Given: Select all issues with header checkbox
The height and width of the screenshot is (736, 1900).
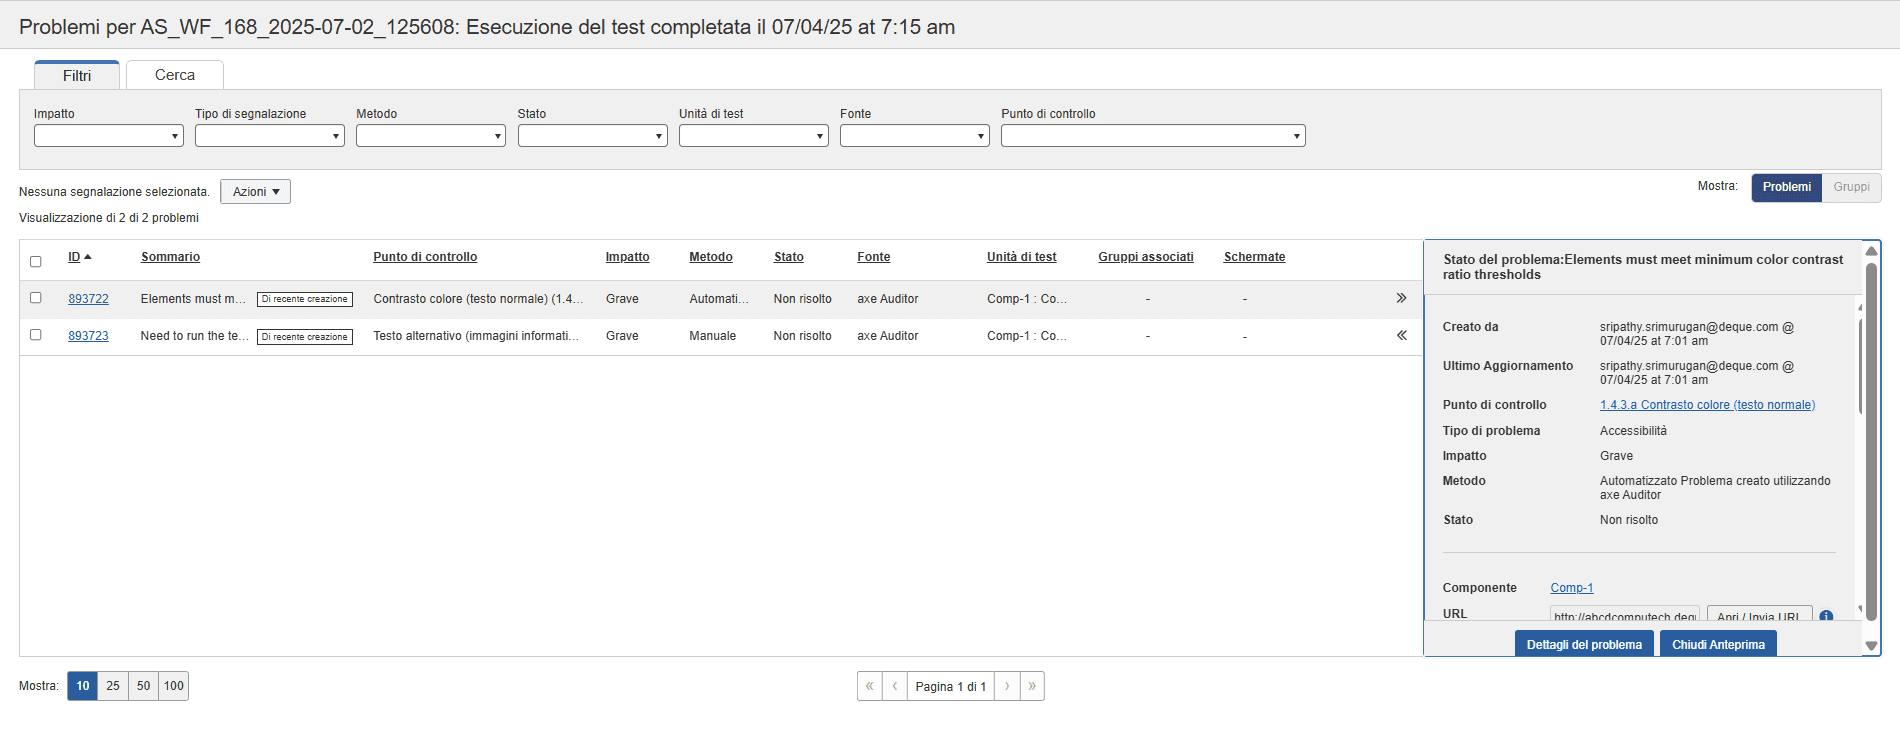Looking at the screenshot, I should point(36,261).
